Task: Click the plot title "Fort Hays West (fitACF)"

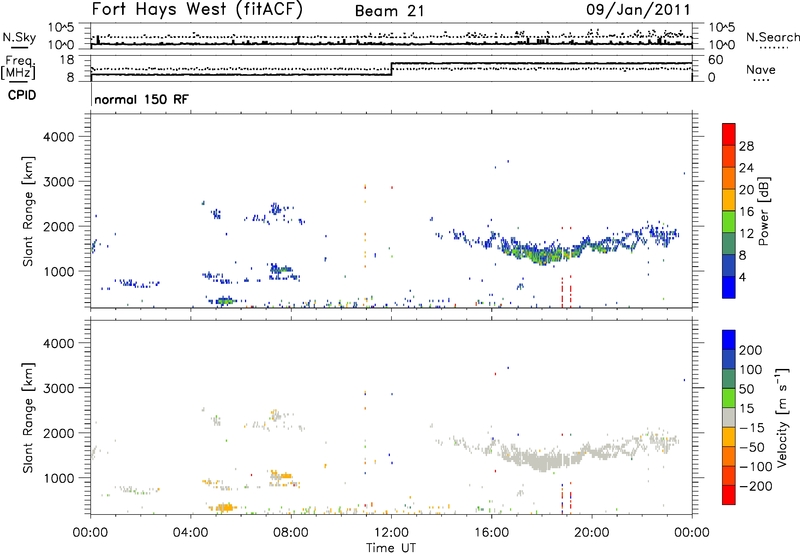Action: coord(197,9)
